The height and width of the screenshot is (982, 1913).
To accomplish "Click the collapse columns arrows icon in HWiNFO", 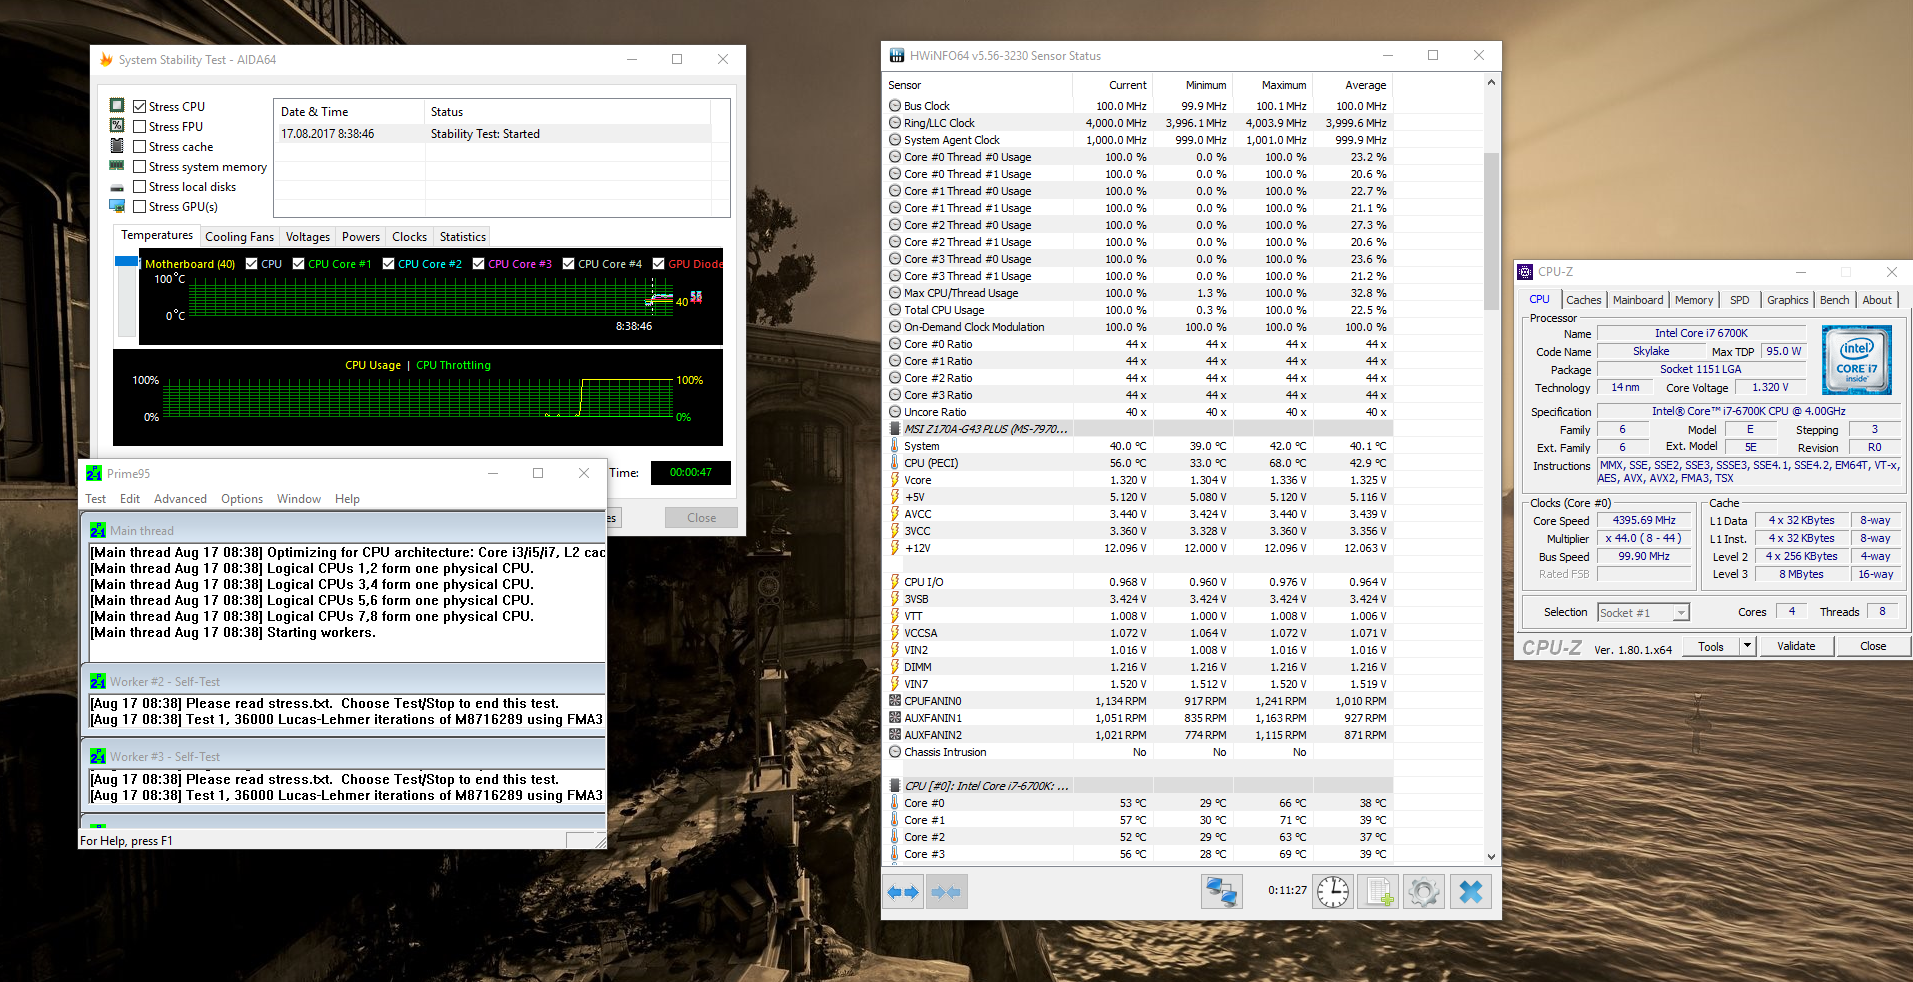I will point(946,892).
